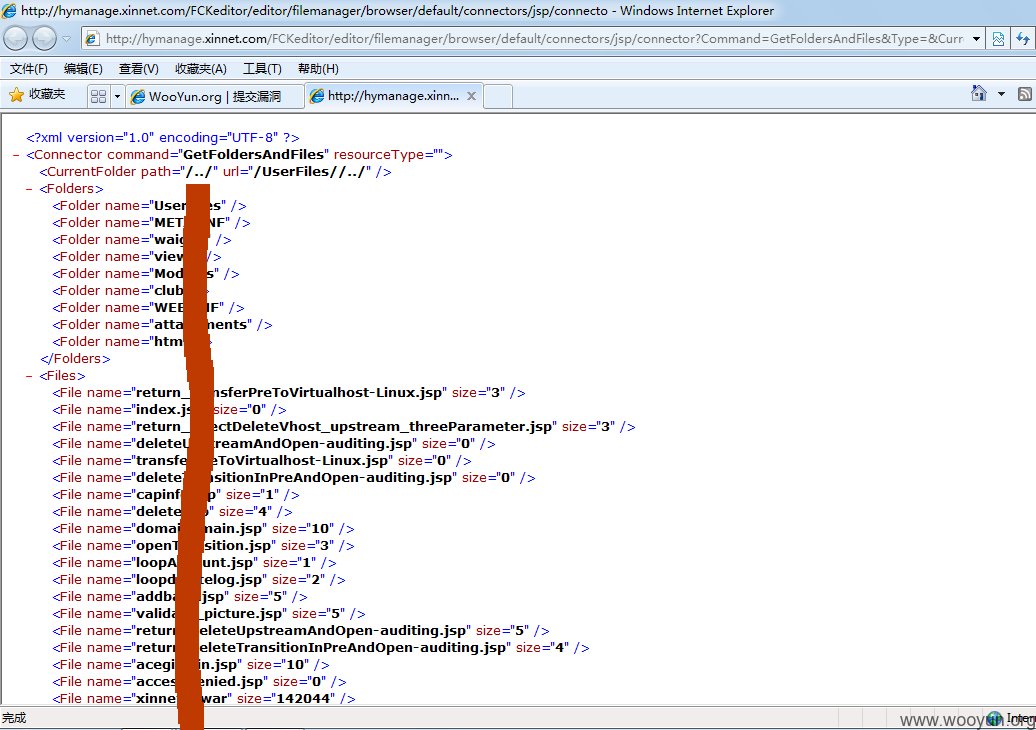Screen dimensions: 1036x730
Task: Click the Quick Tabs grid icon
Action: [x=98, y=96]
